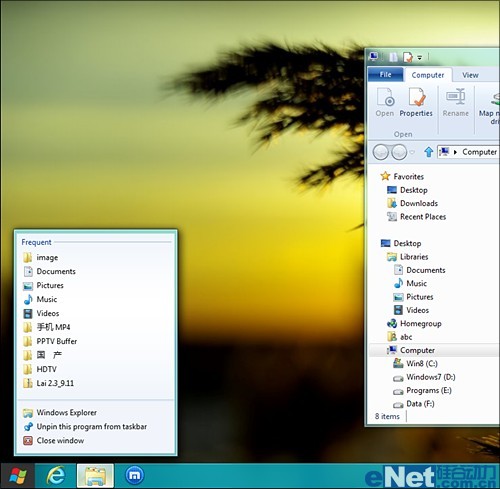500x489 pixels.
Task: Select Videos library in the tree
Action: pyautogui.click(x=411, y=310)
